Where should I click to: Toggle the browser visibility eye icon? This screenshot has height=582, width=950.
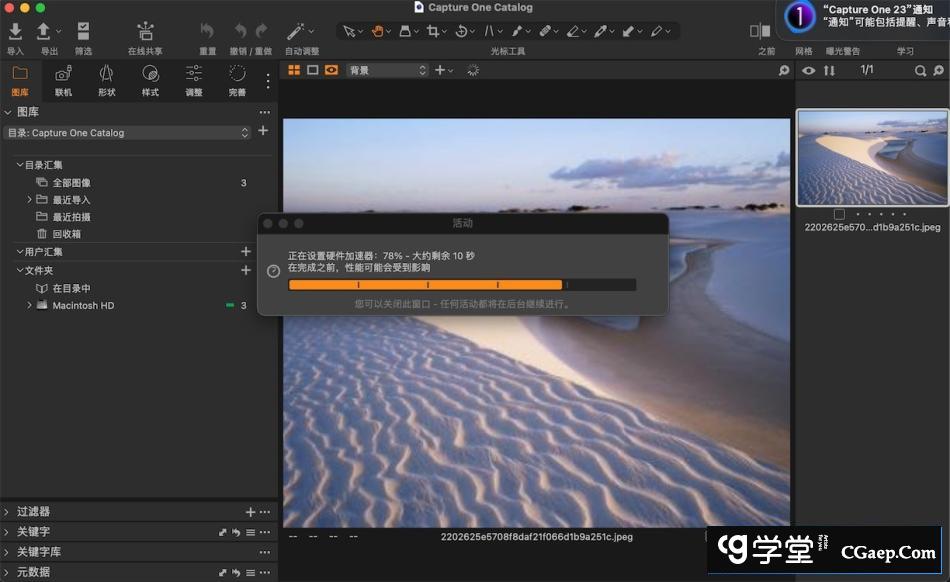click(808, 71)
